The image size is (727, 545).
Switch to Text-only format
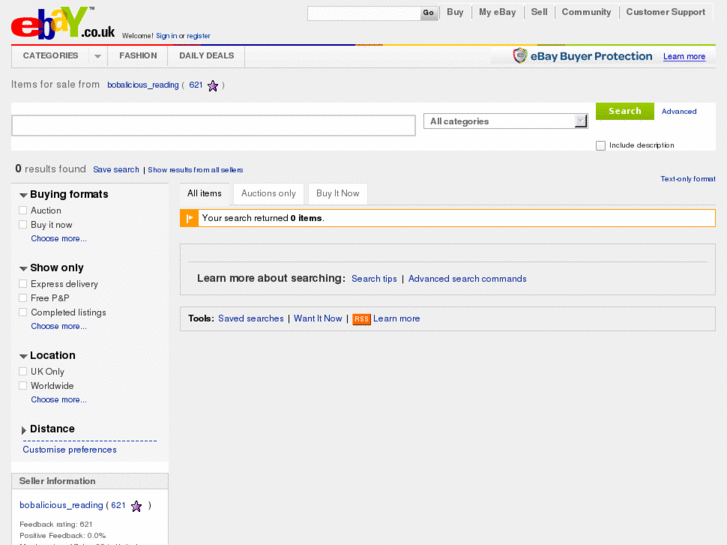(688, 179)
